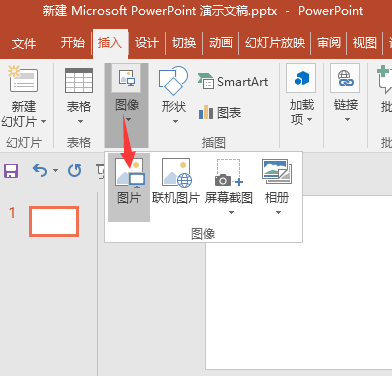Switch to the 开始 (Home) ribbon tab
This screenshot has height=376, width=392.
73,43
